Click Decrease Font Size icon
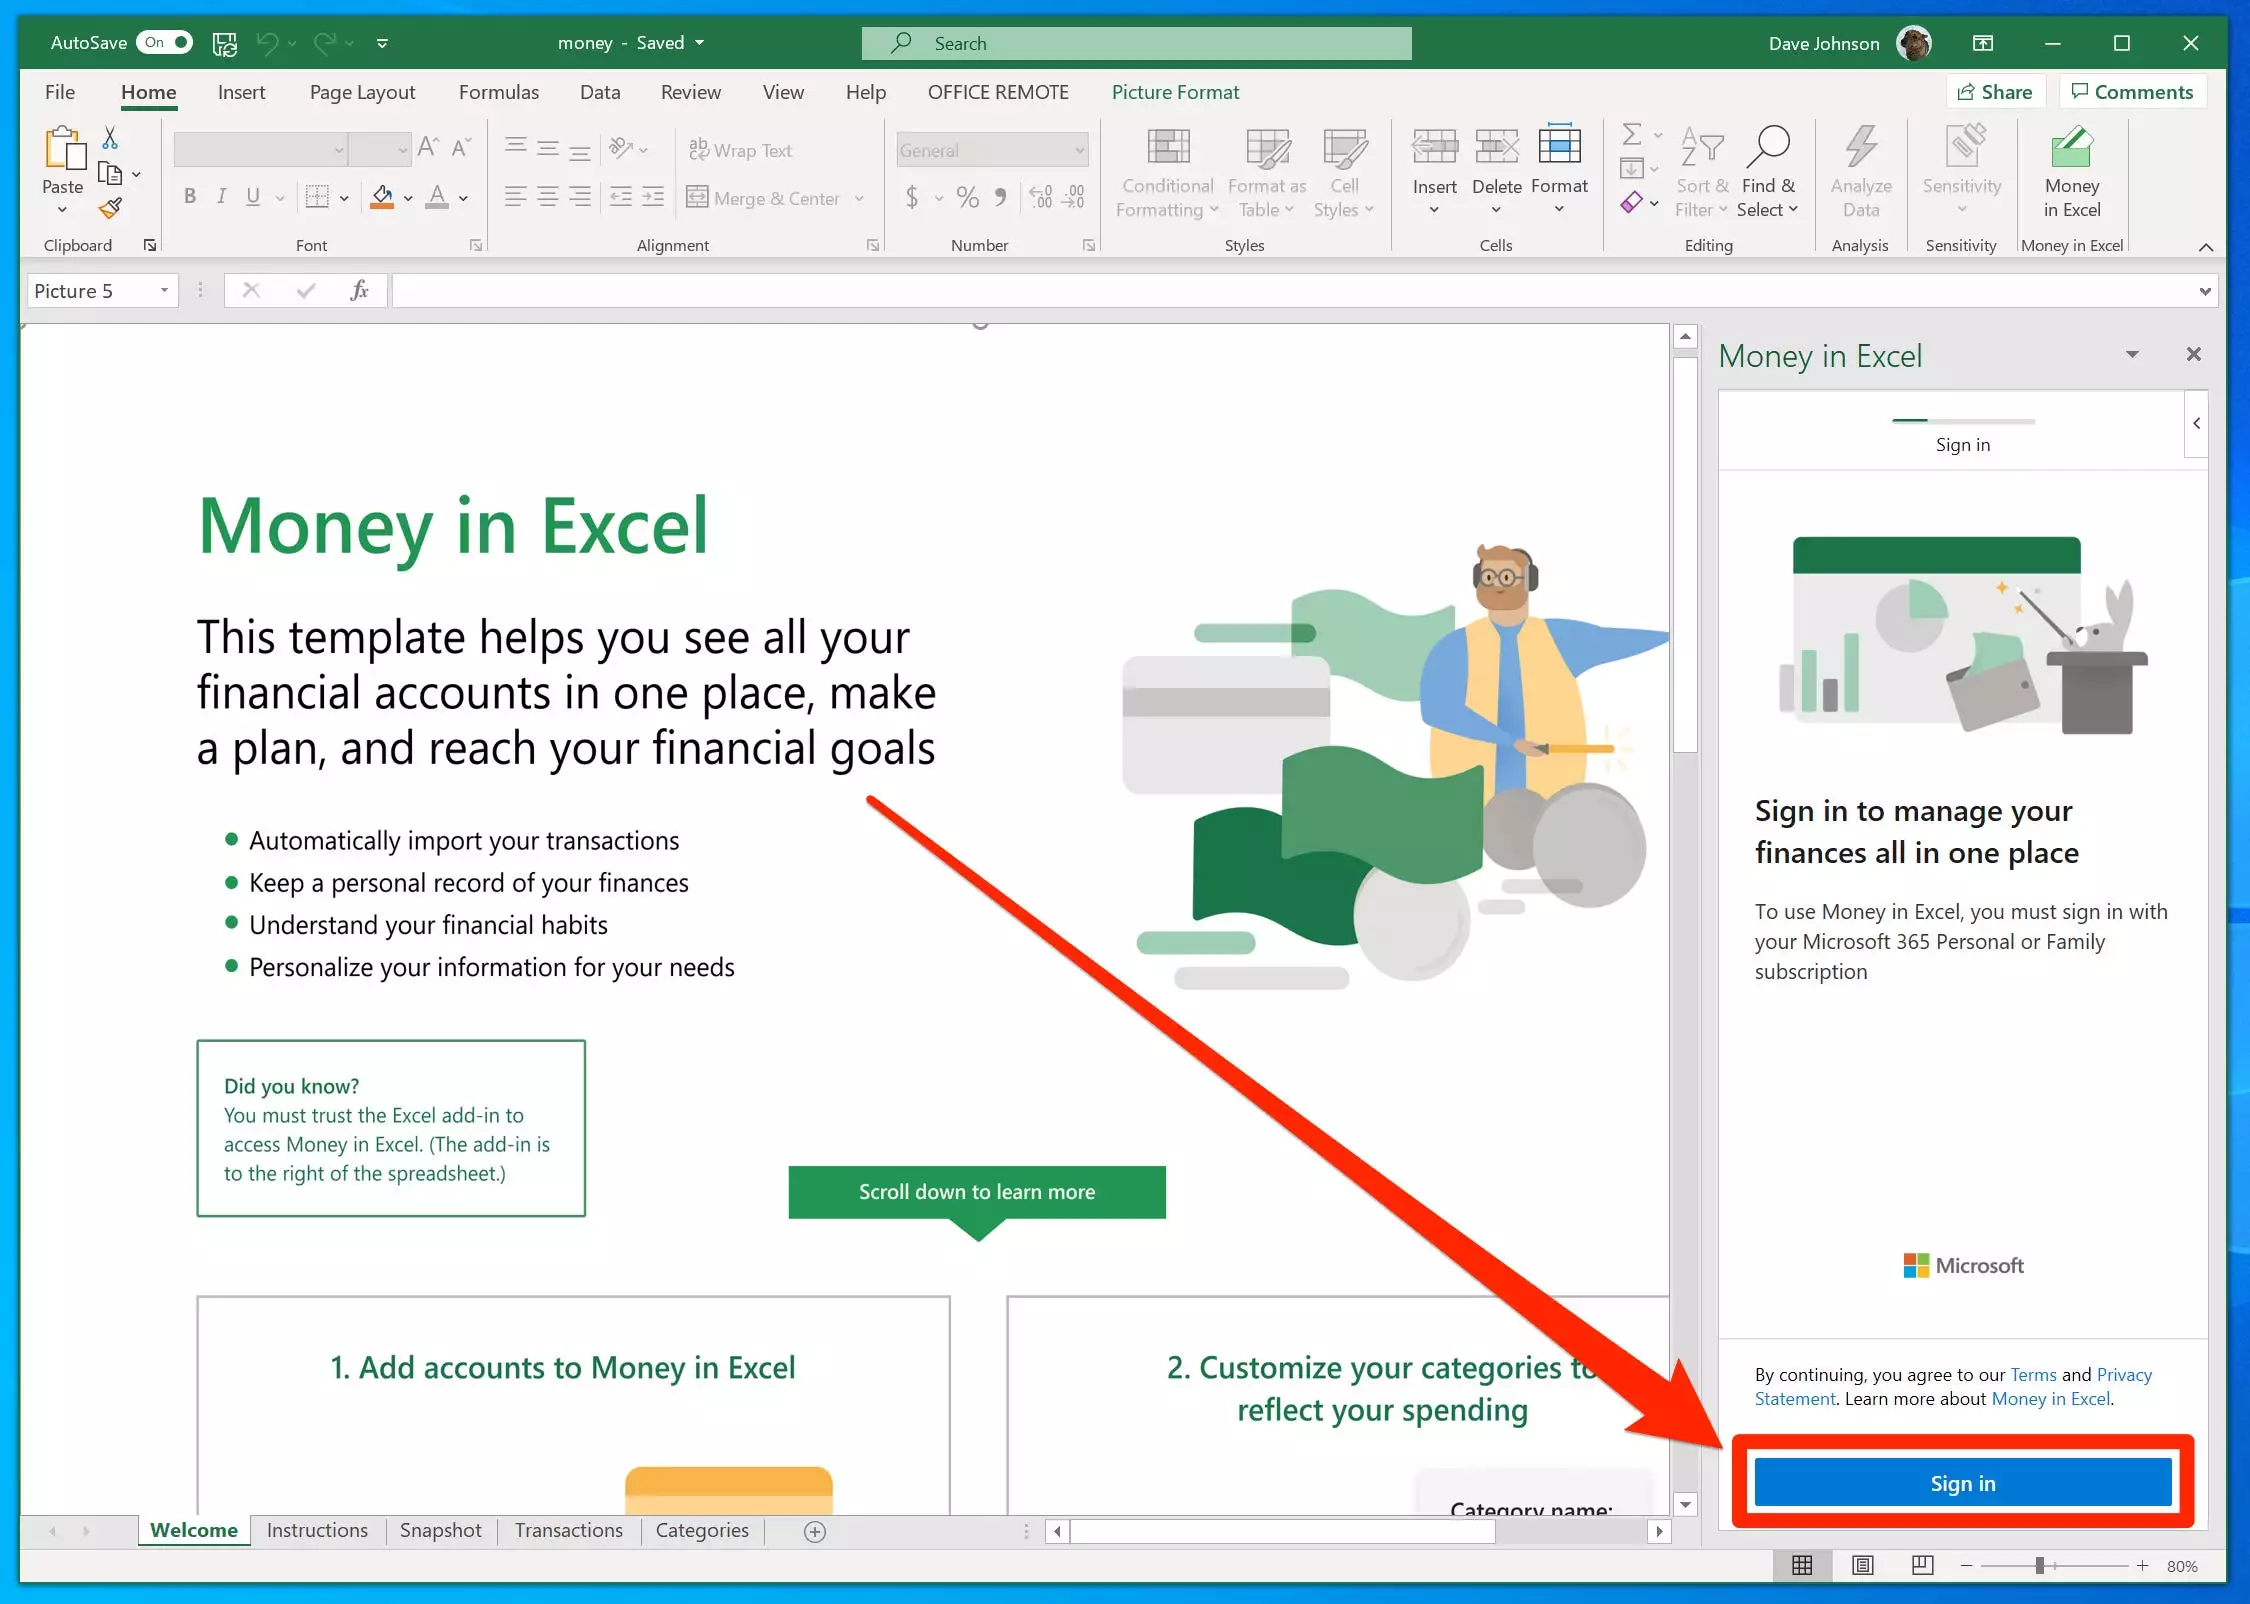Image resolution: width=2250 pixels, height=1604 pixels. click(x=461, y=148)
